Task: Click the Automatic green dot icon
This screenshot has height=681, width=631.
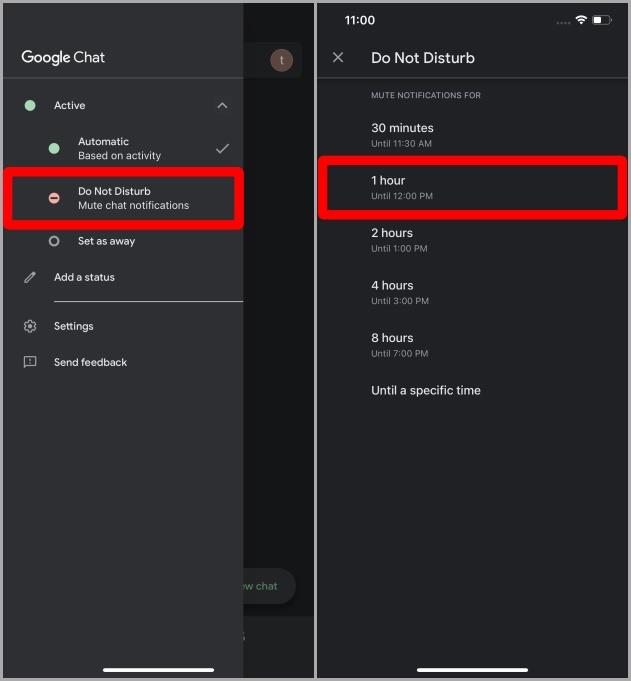Action: [x=54, y=149]
